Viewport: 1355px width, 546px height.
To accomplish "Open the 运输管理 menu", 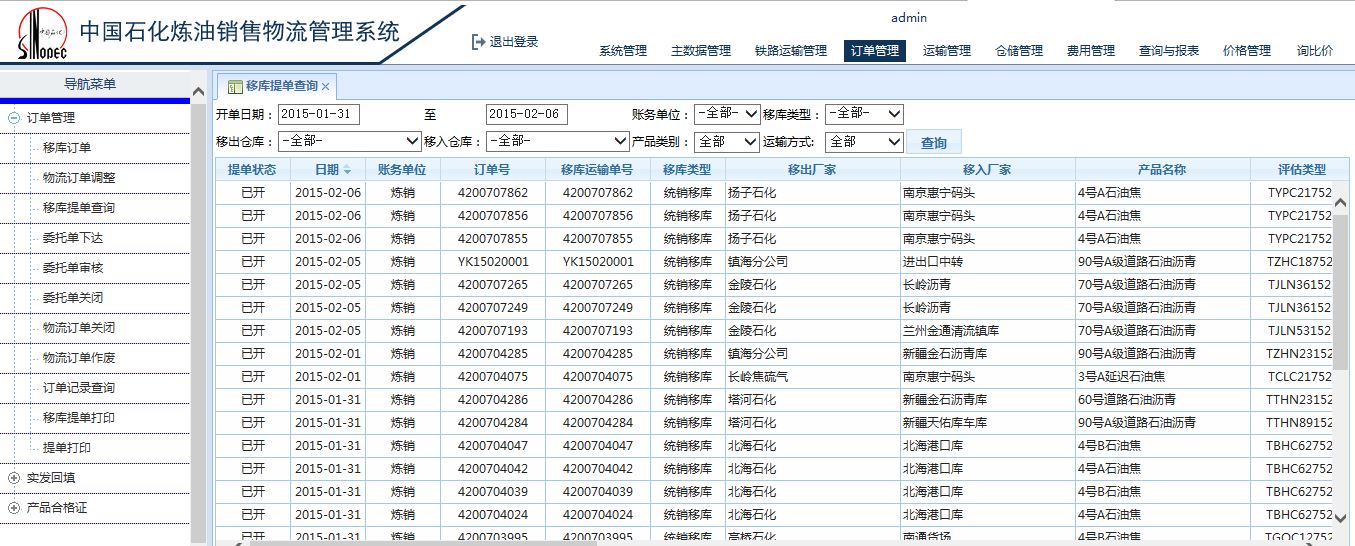I will (947, 51).
